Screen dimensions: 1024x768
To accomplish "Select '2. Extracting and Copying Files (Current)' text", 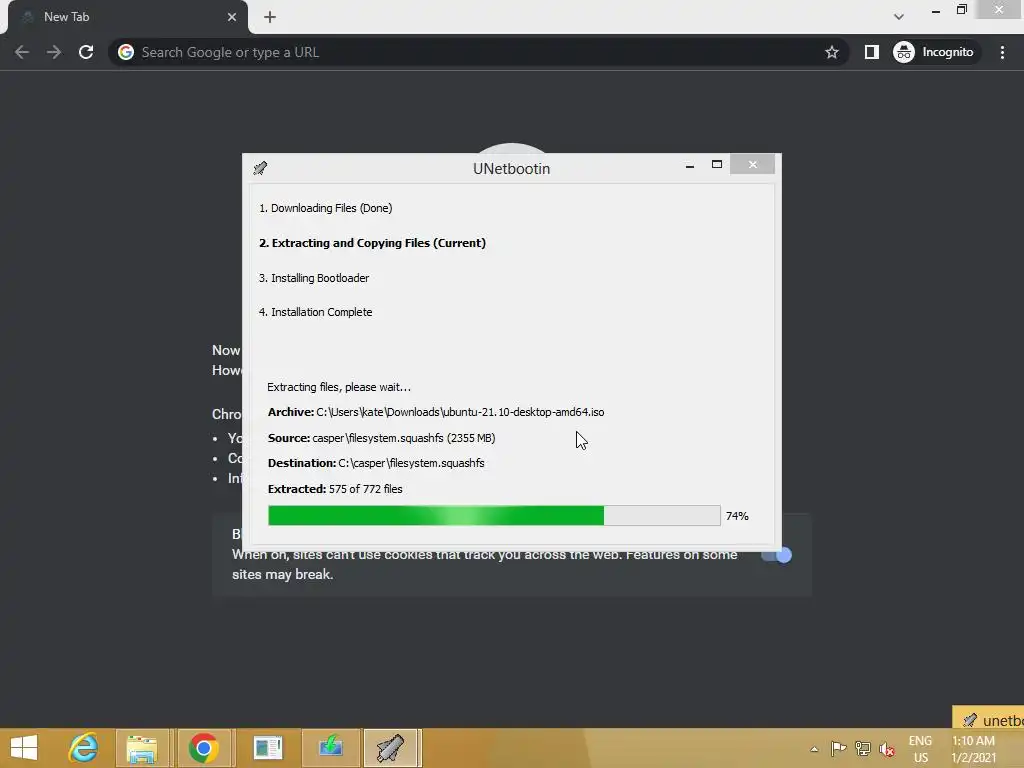I will pyautogui.click(x=372, y=243).
